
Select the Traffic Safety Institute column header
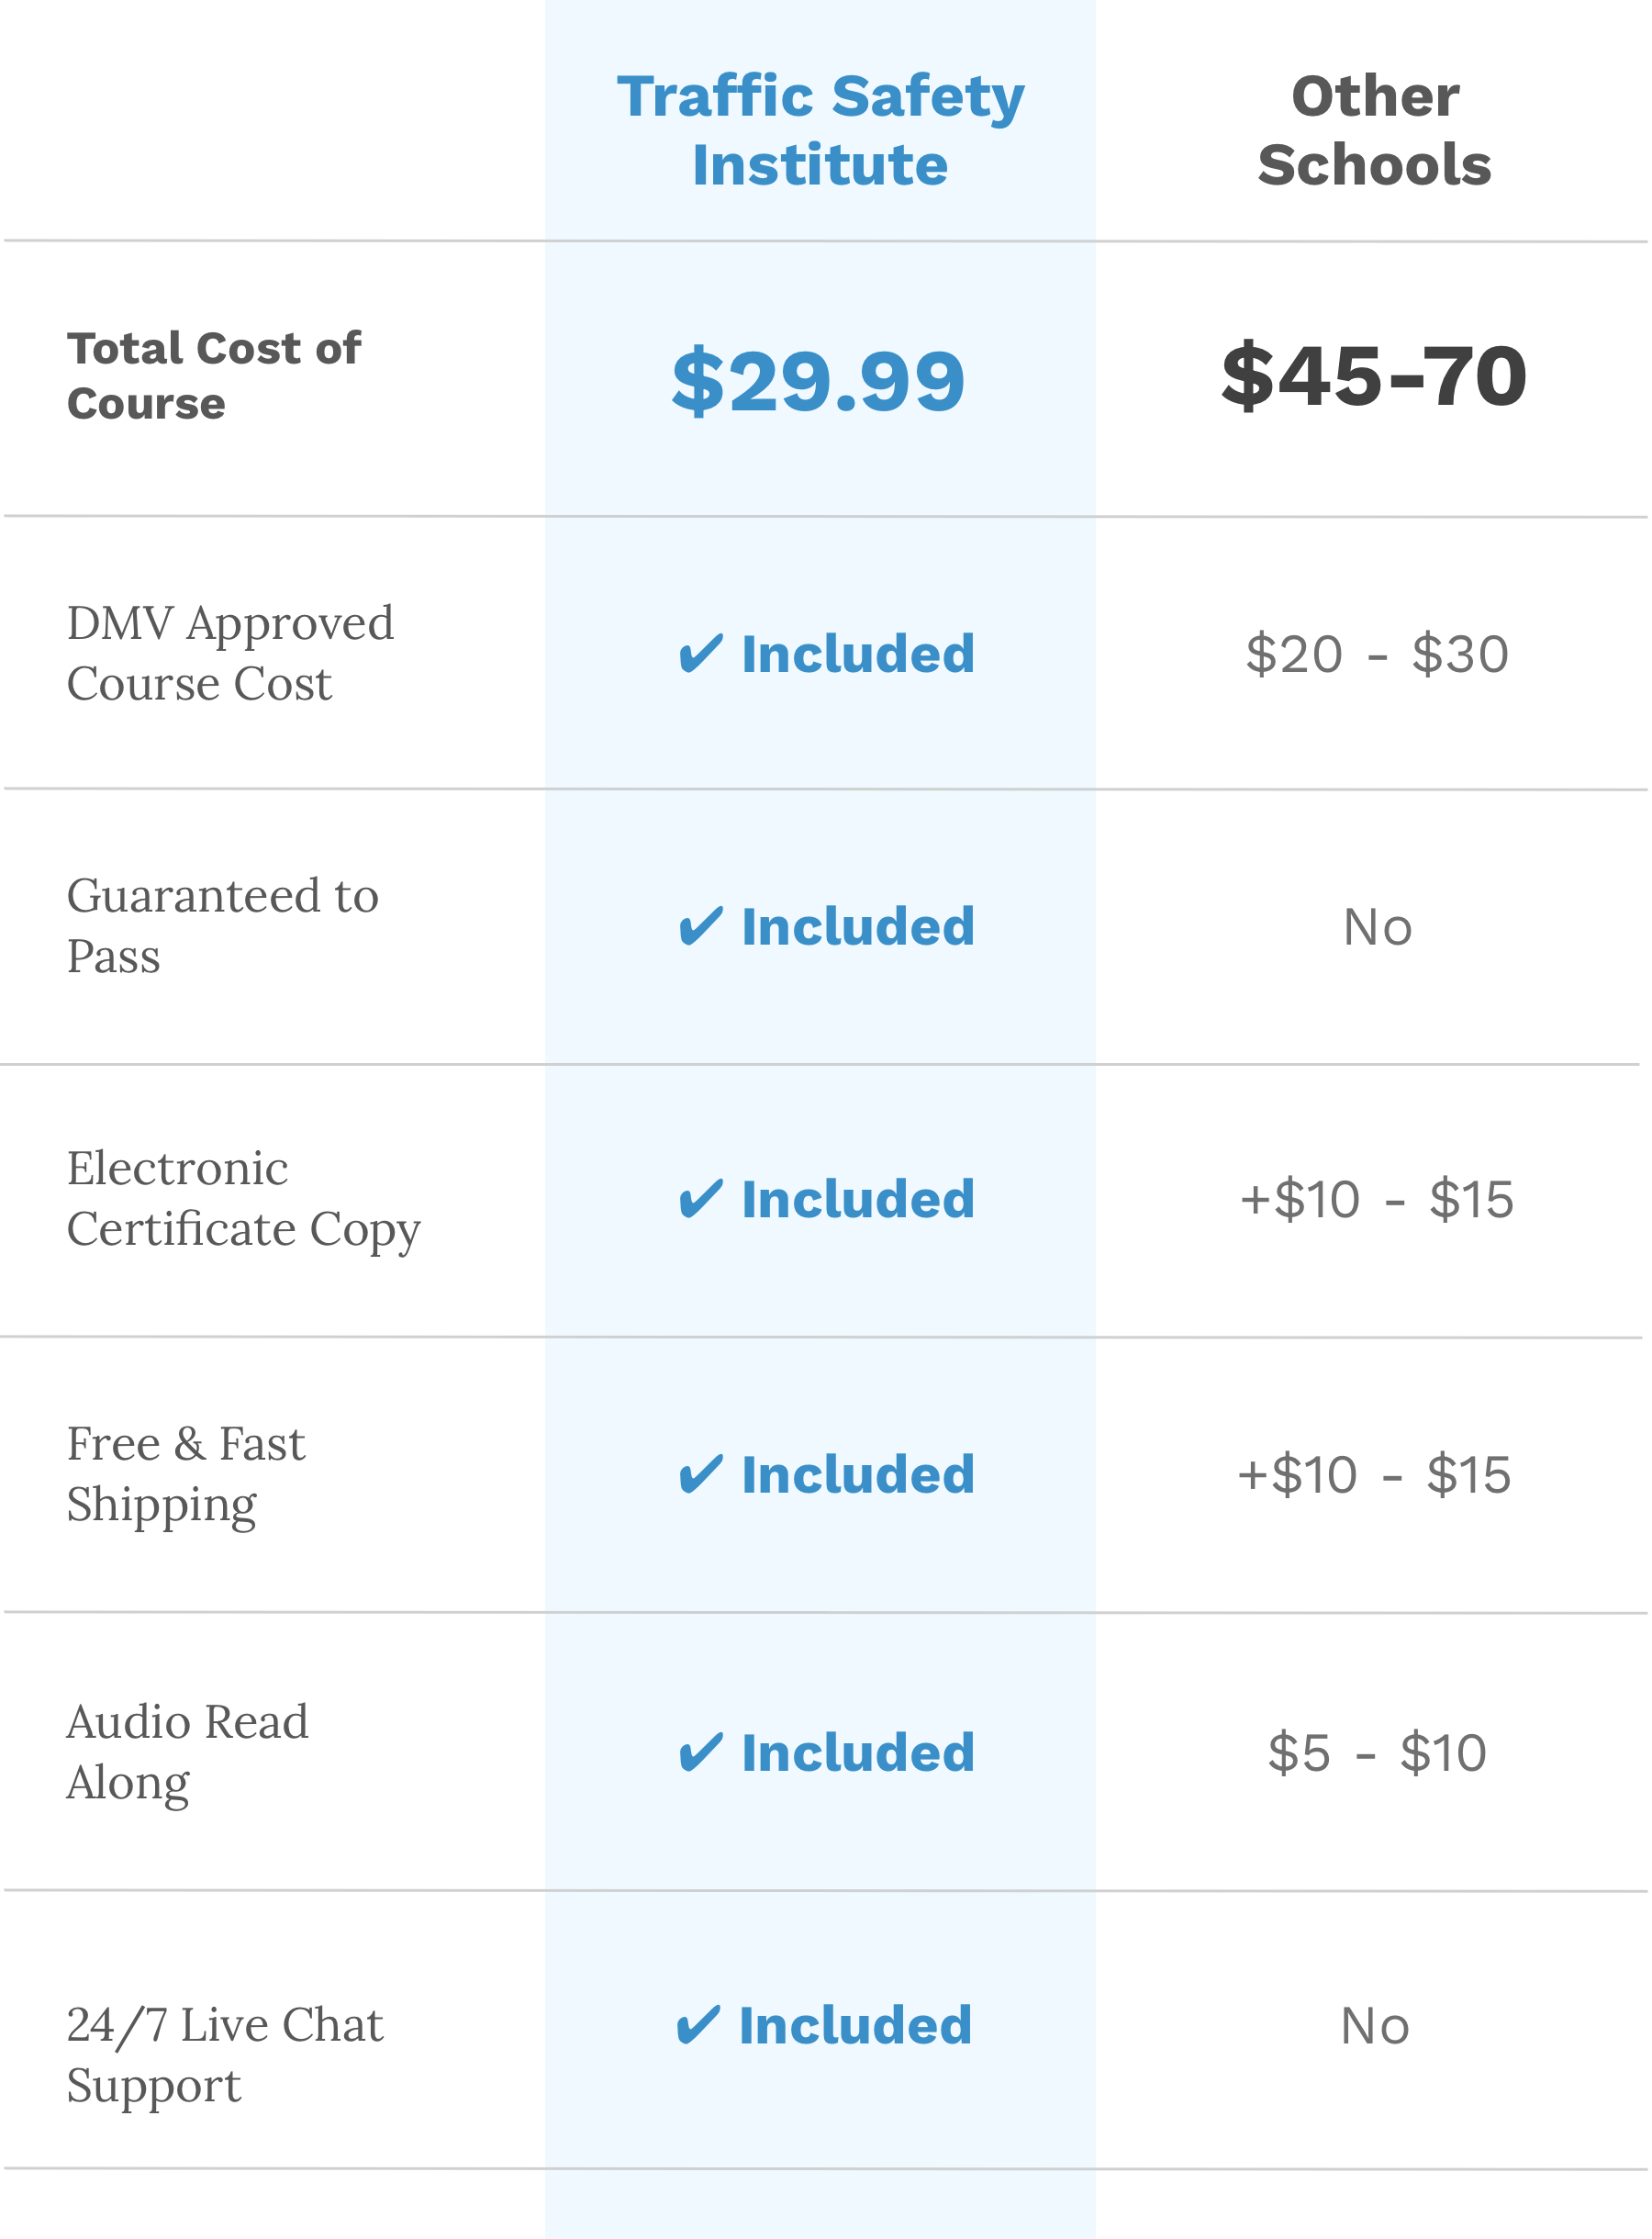click(822, 131)
